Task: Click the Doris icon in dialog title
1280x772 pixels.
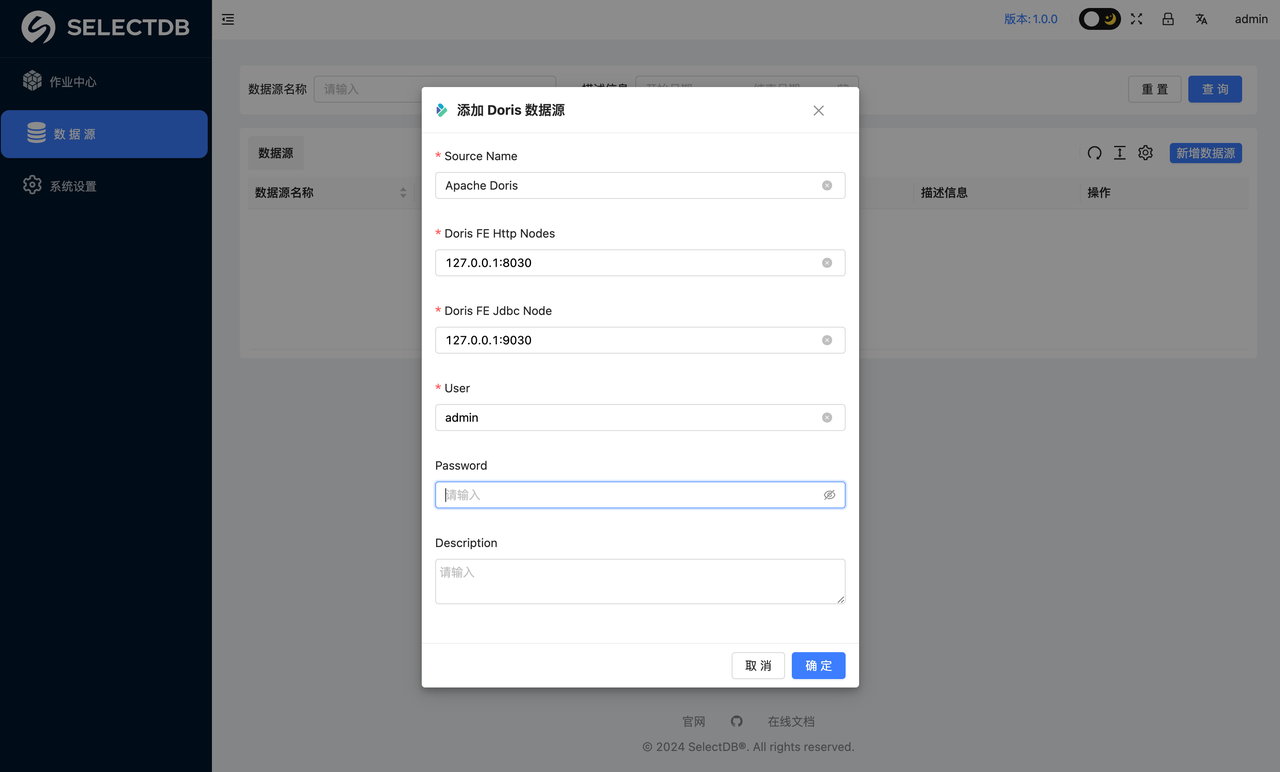Action: click(x=441, y=110)
